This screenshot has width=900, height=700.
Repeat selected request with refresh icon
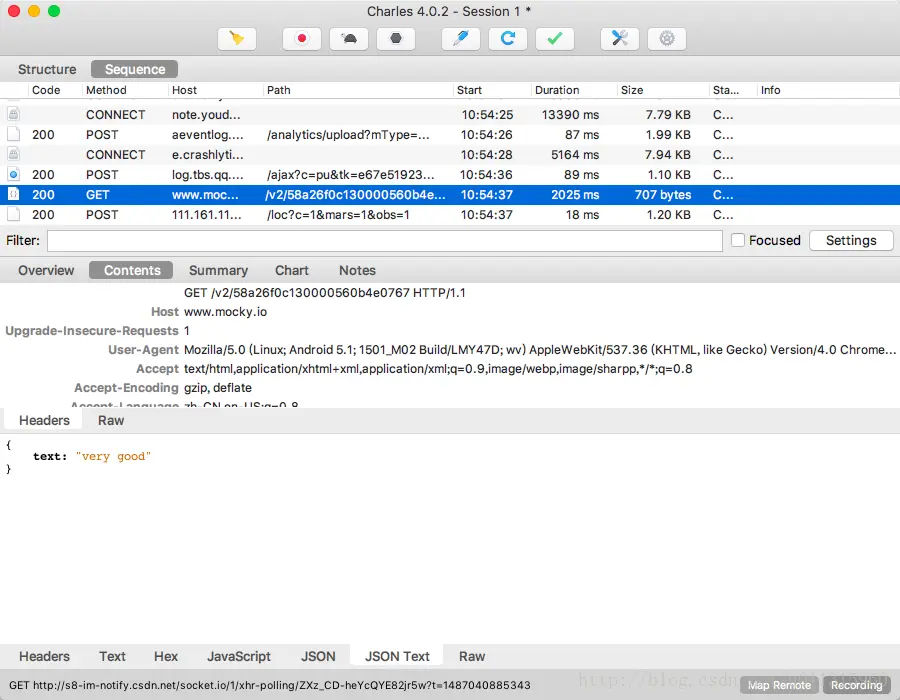[x=508, y=38]
